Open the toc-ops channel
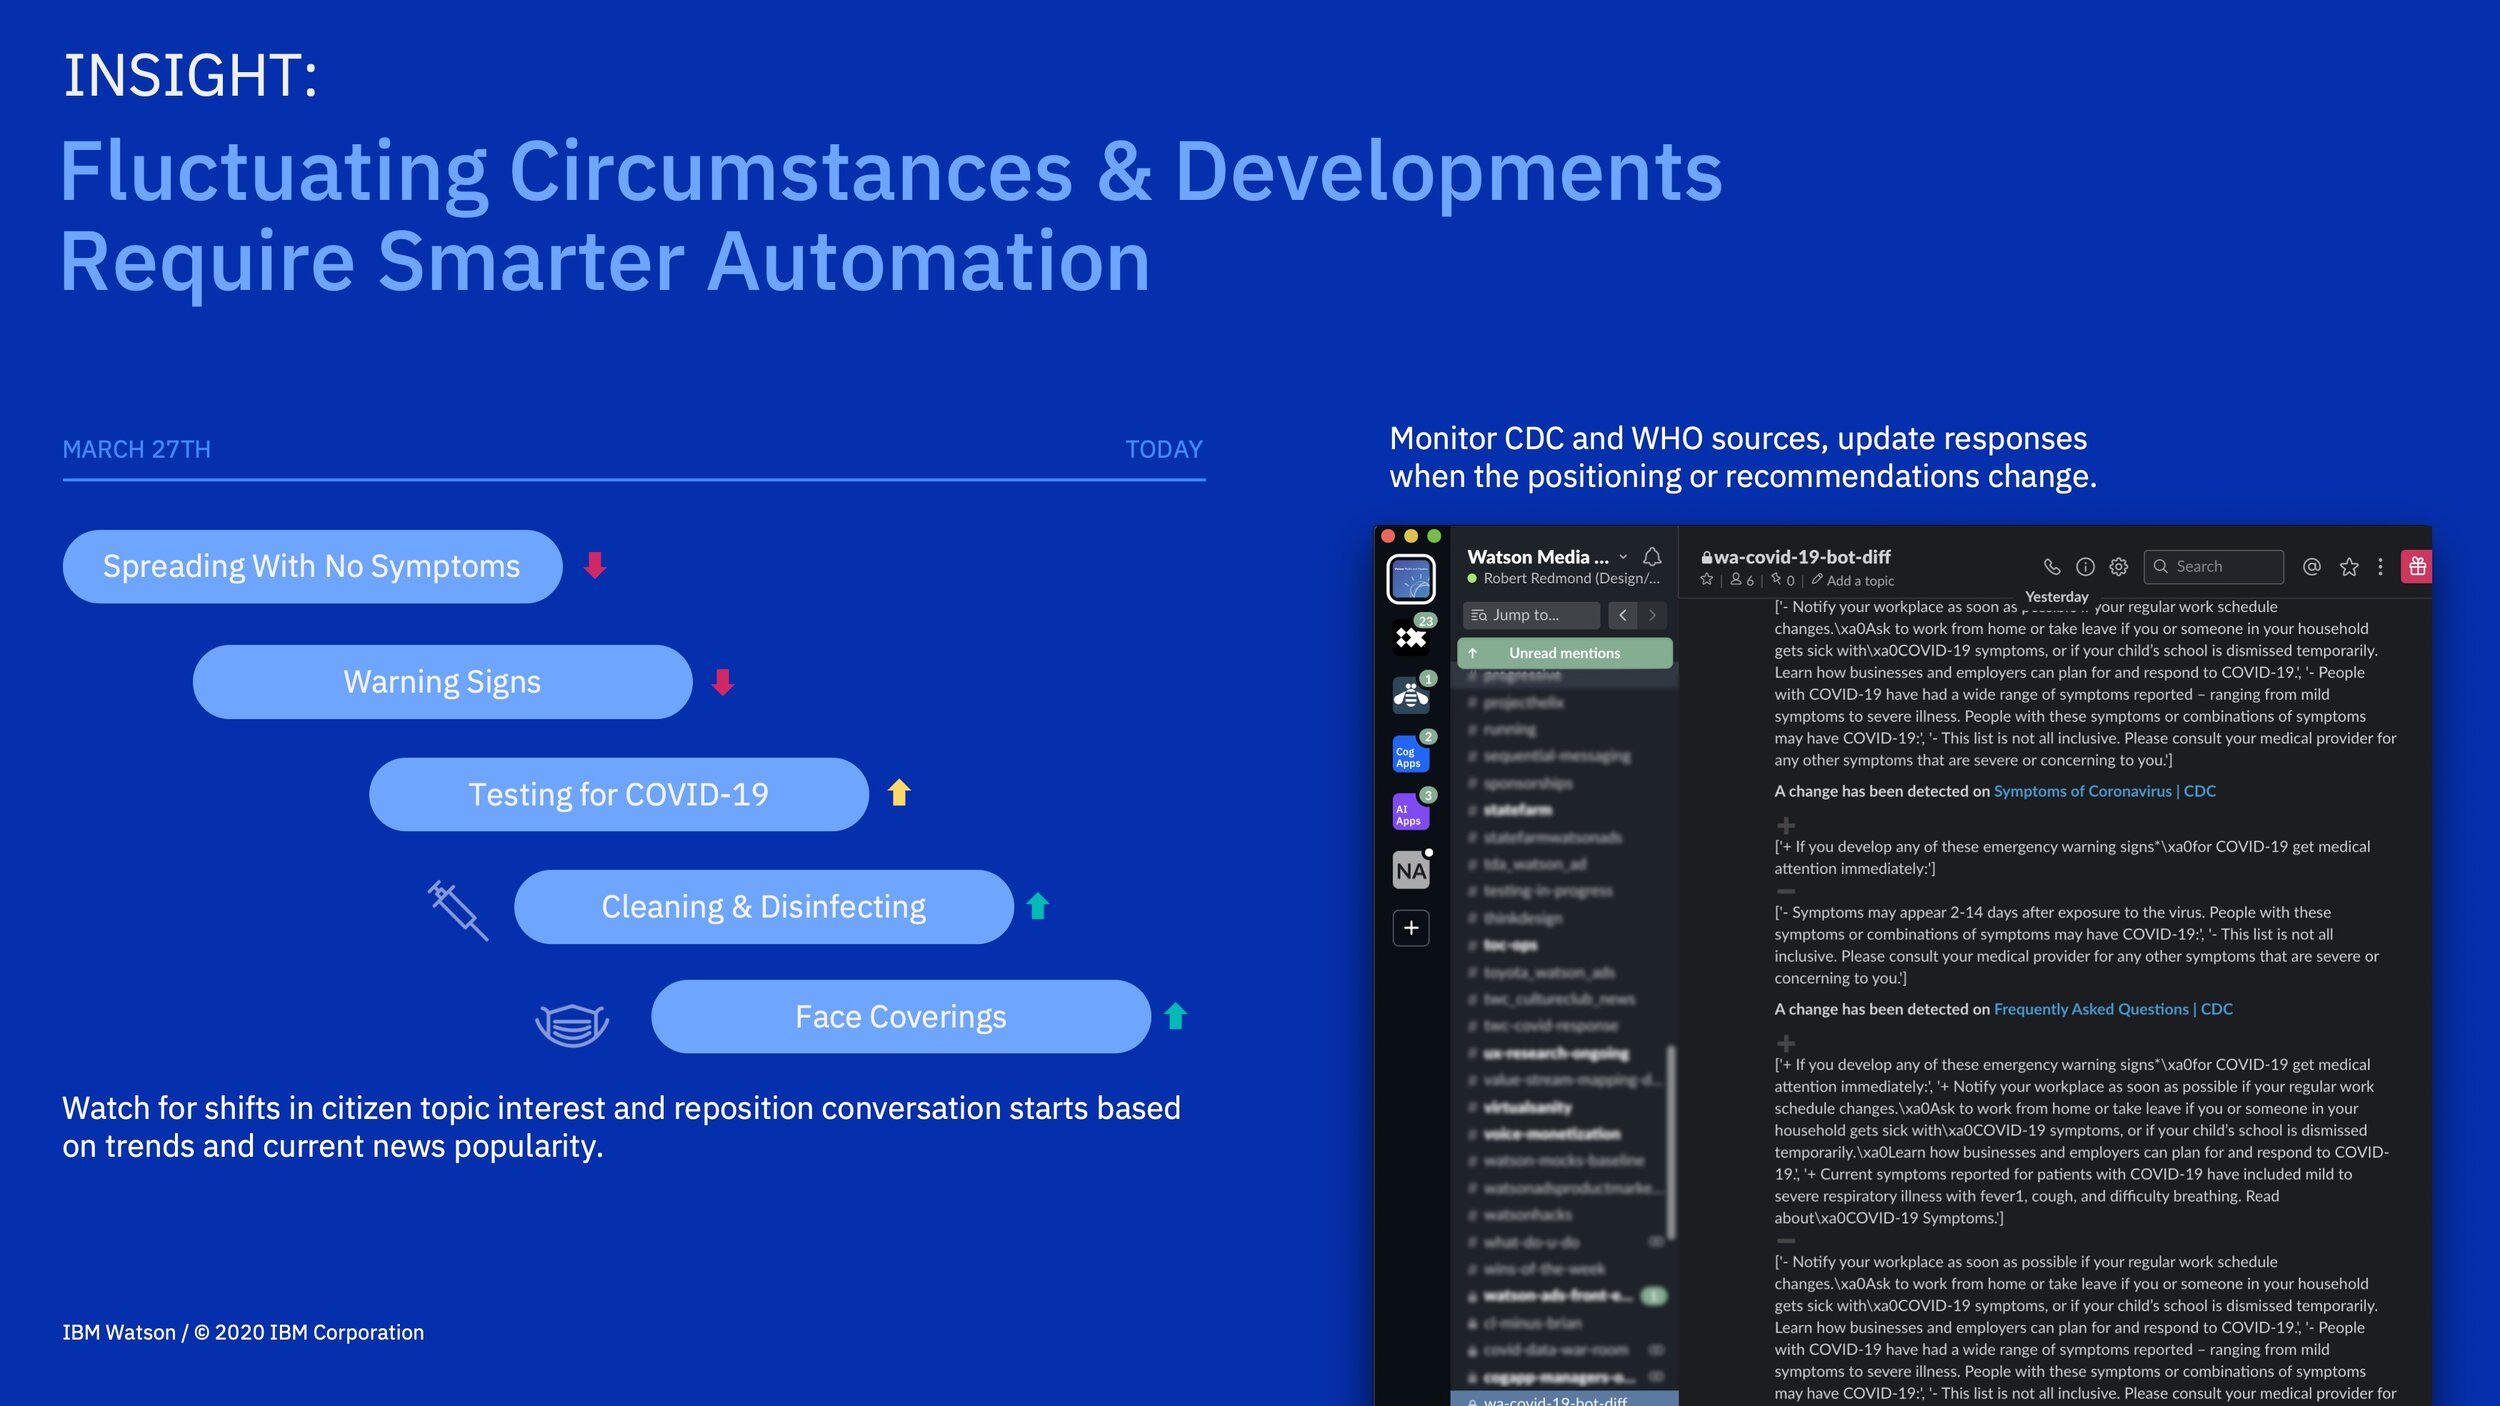 (x=1510, y=945)
